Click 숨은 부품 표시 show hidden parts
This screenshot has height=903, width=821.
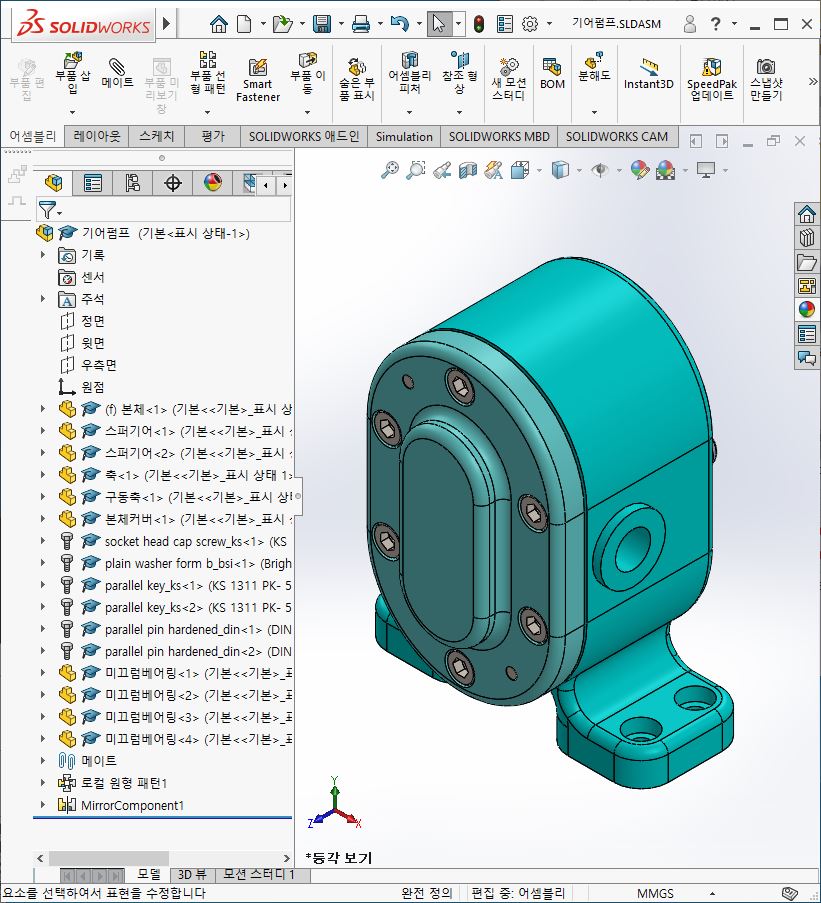(356, 80)
